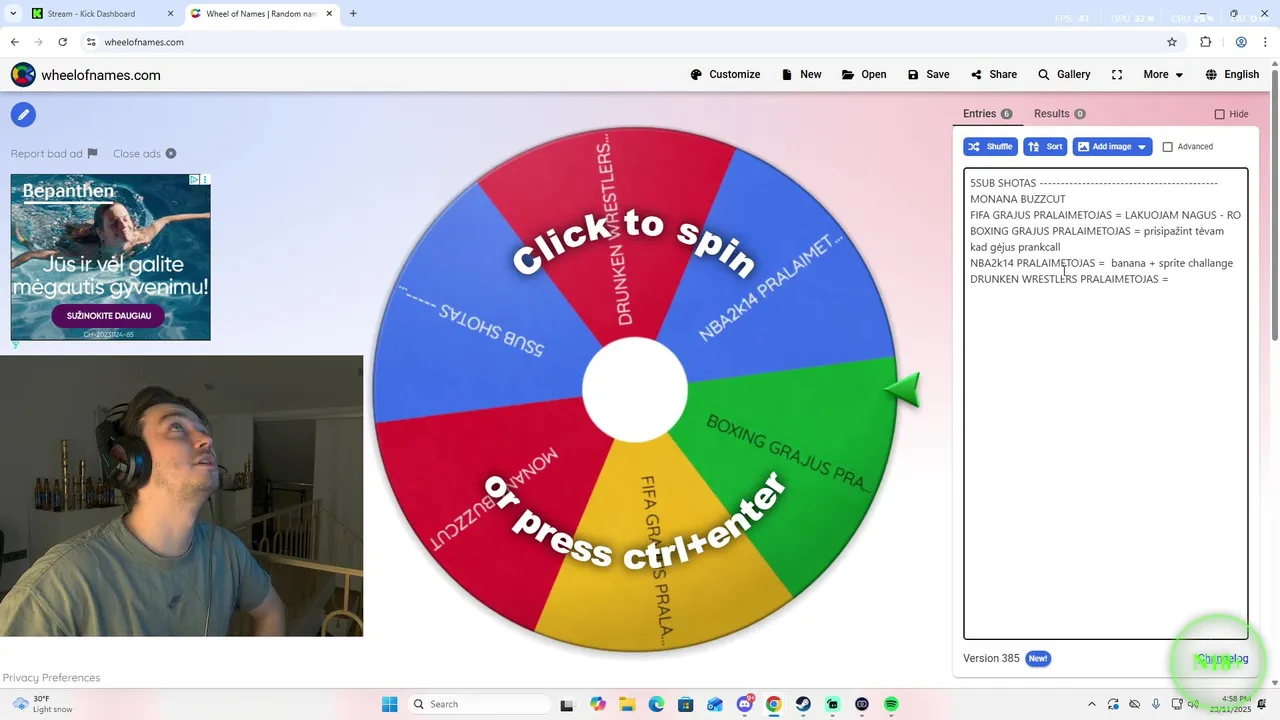Tick the Hide checkbox
Viewport: 1280px width, 720px height.
(1219, 114)
